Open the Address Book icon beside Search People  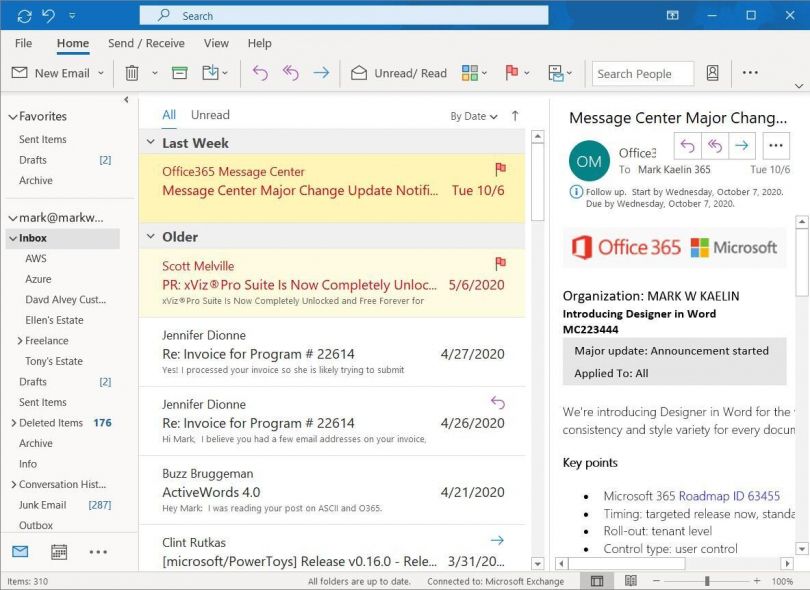[x=711, y=73]
